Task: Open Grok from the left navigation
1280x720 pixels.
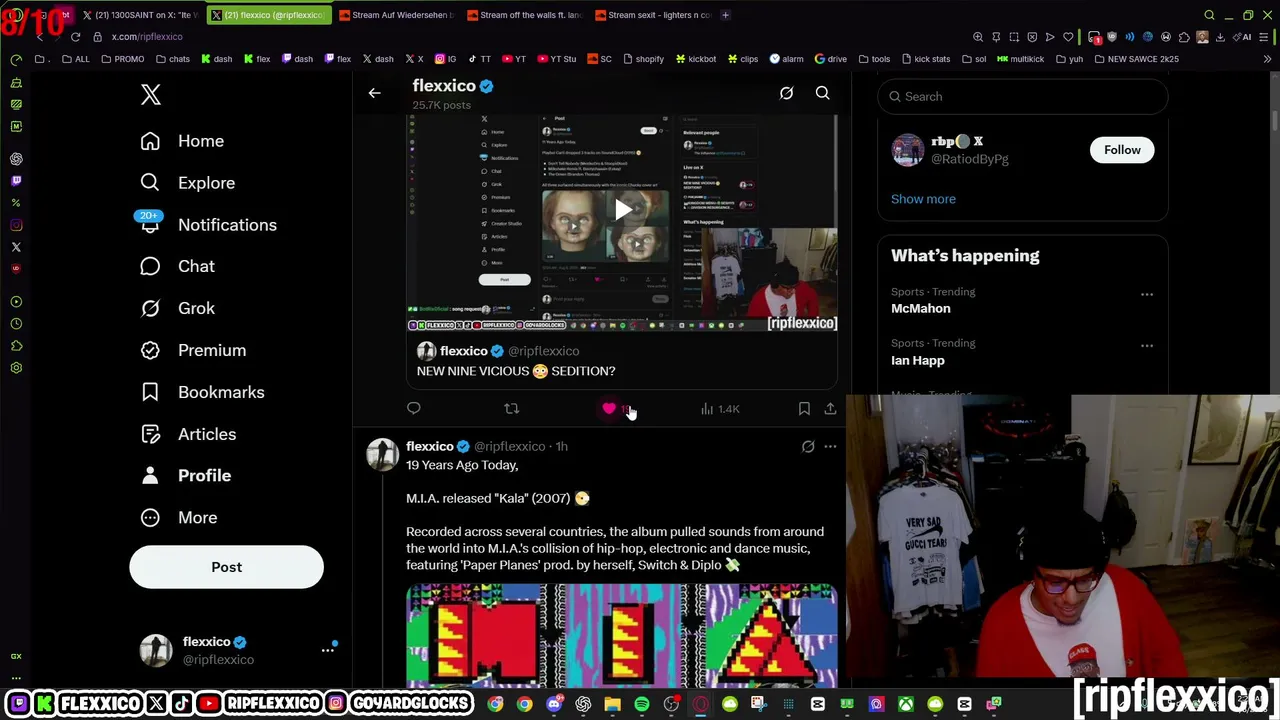Action: [x=177, y=308]
